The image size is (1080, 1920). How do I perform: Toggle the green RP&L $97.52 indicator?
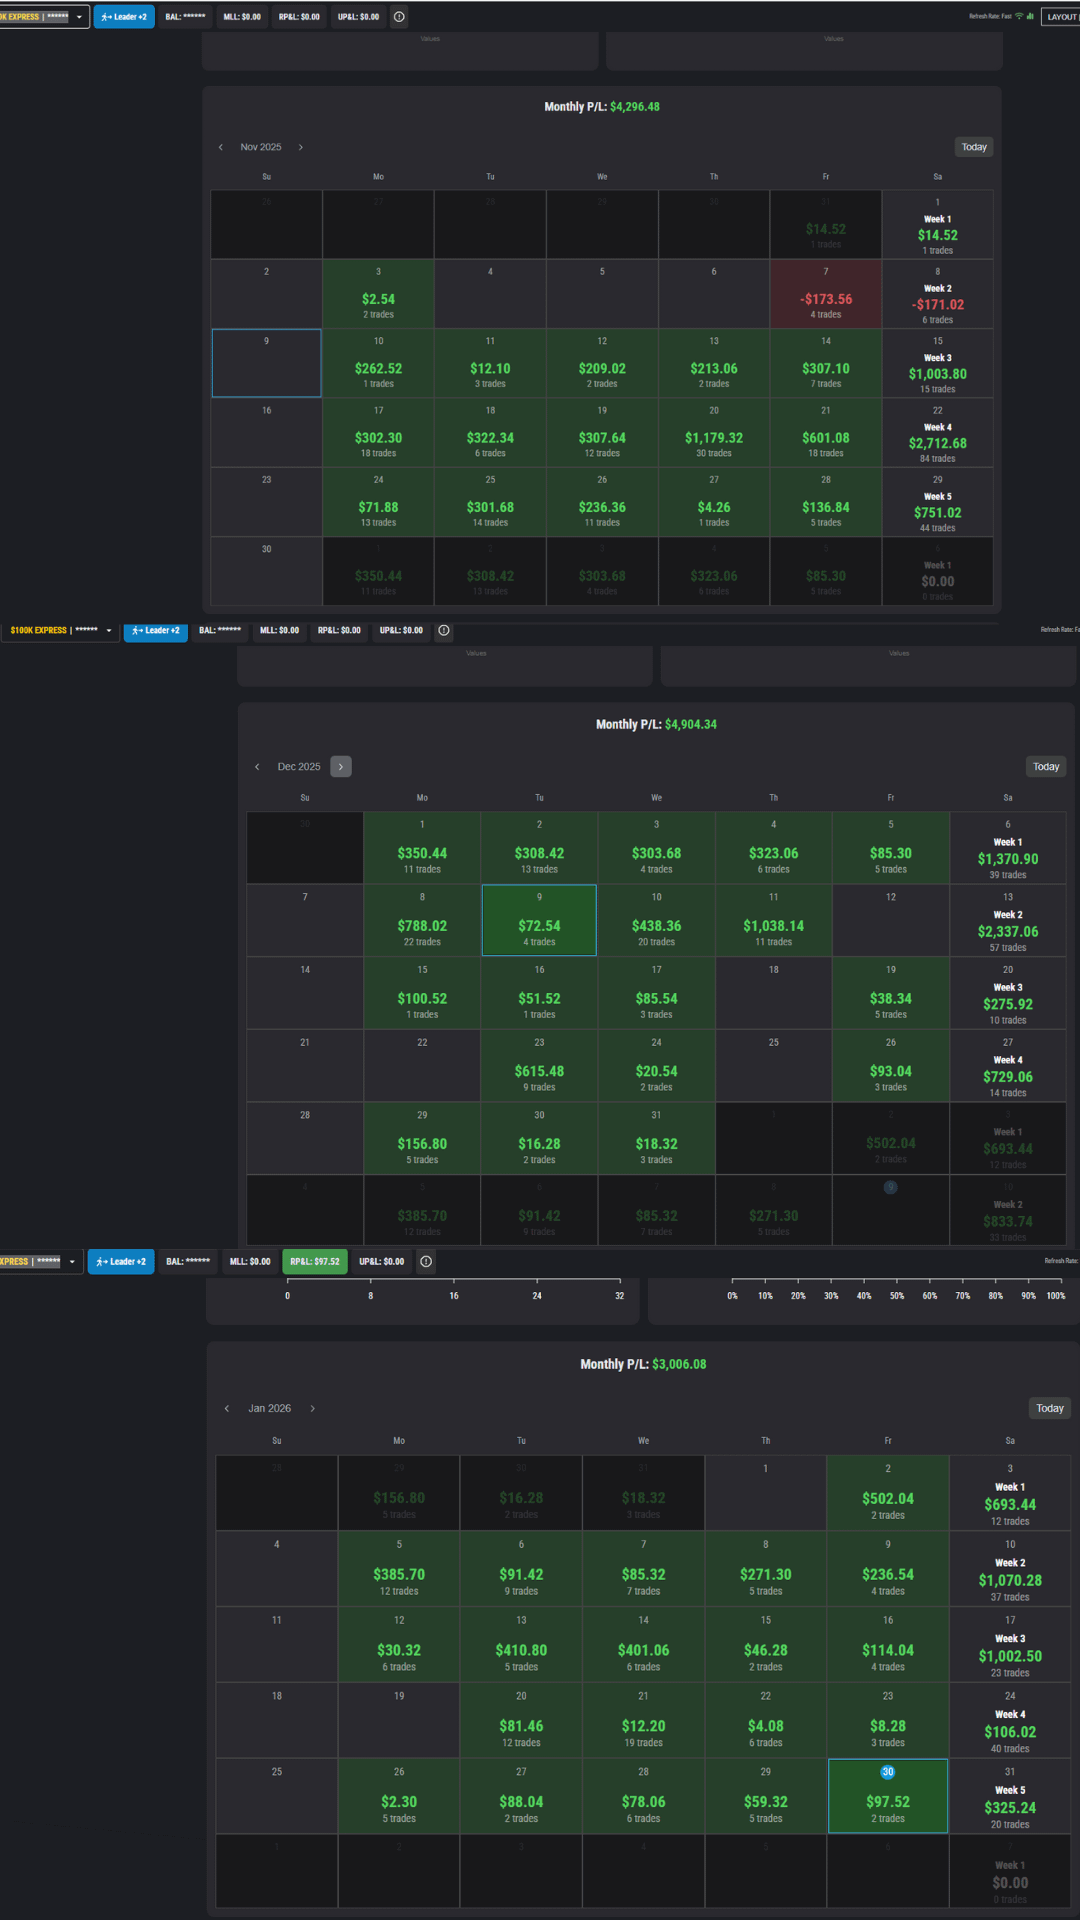(x=314, y=1262)
